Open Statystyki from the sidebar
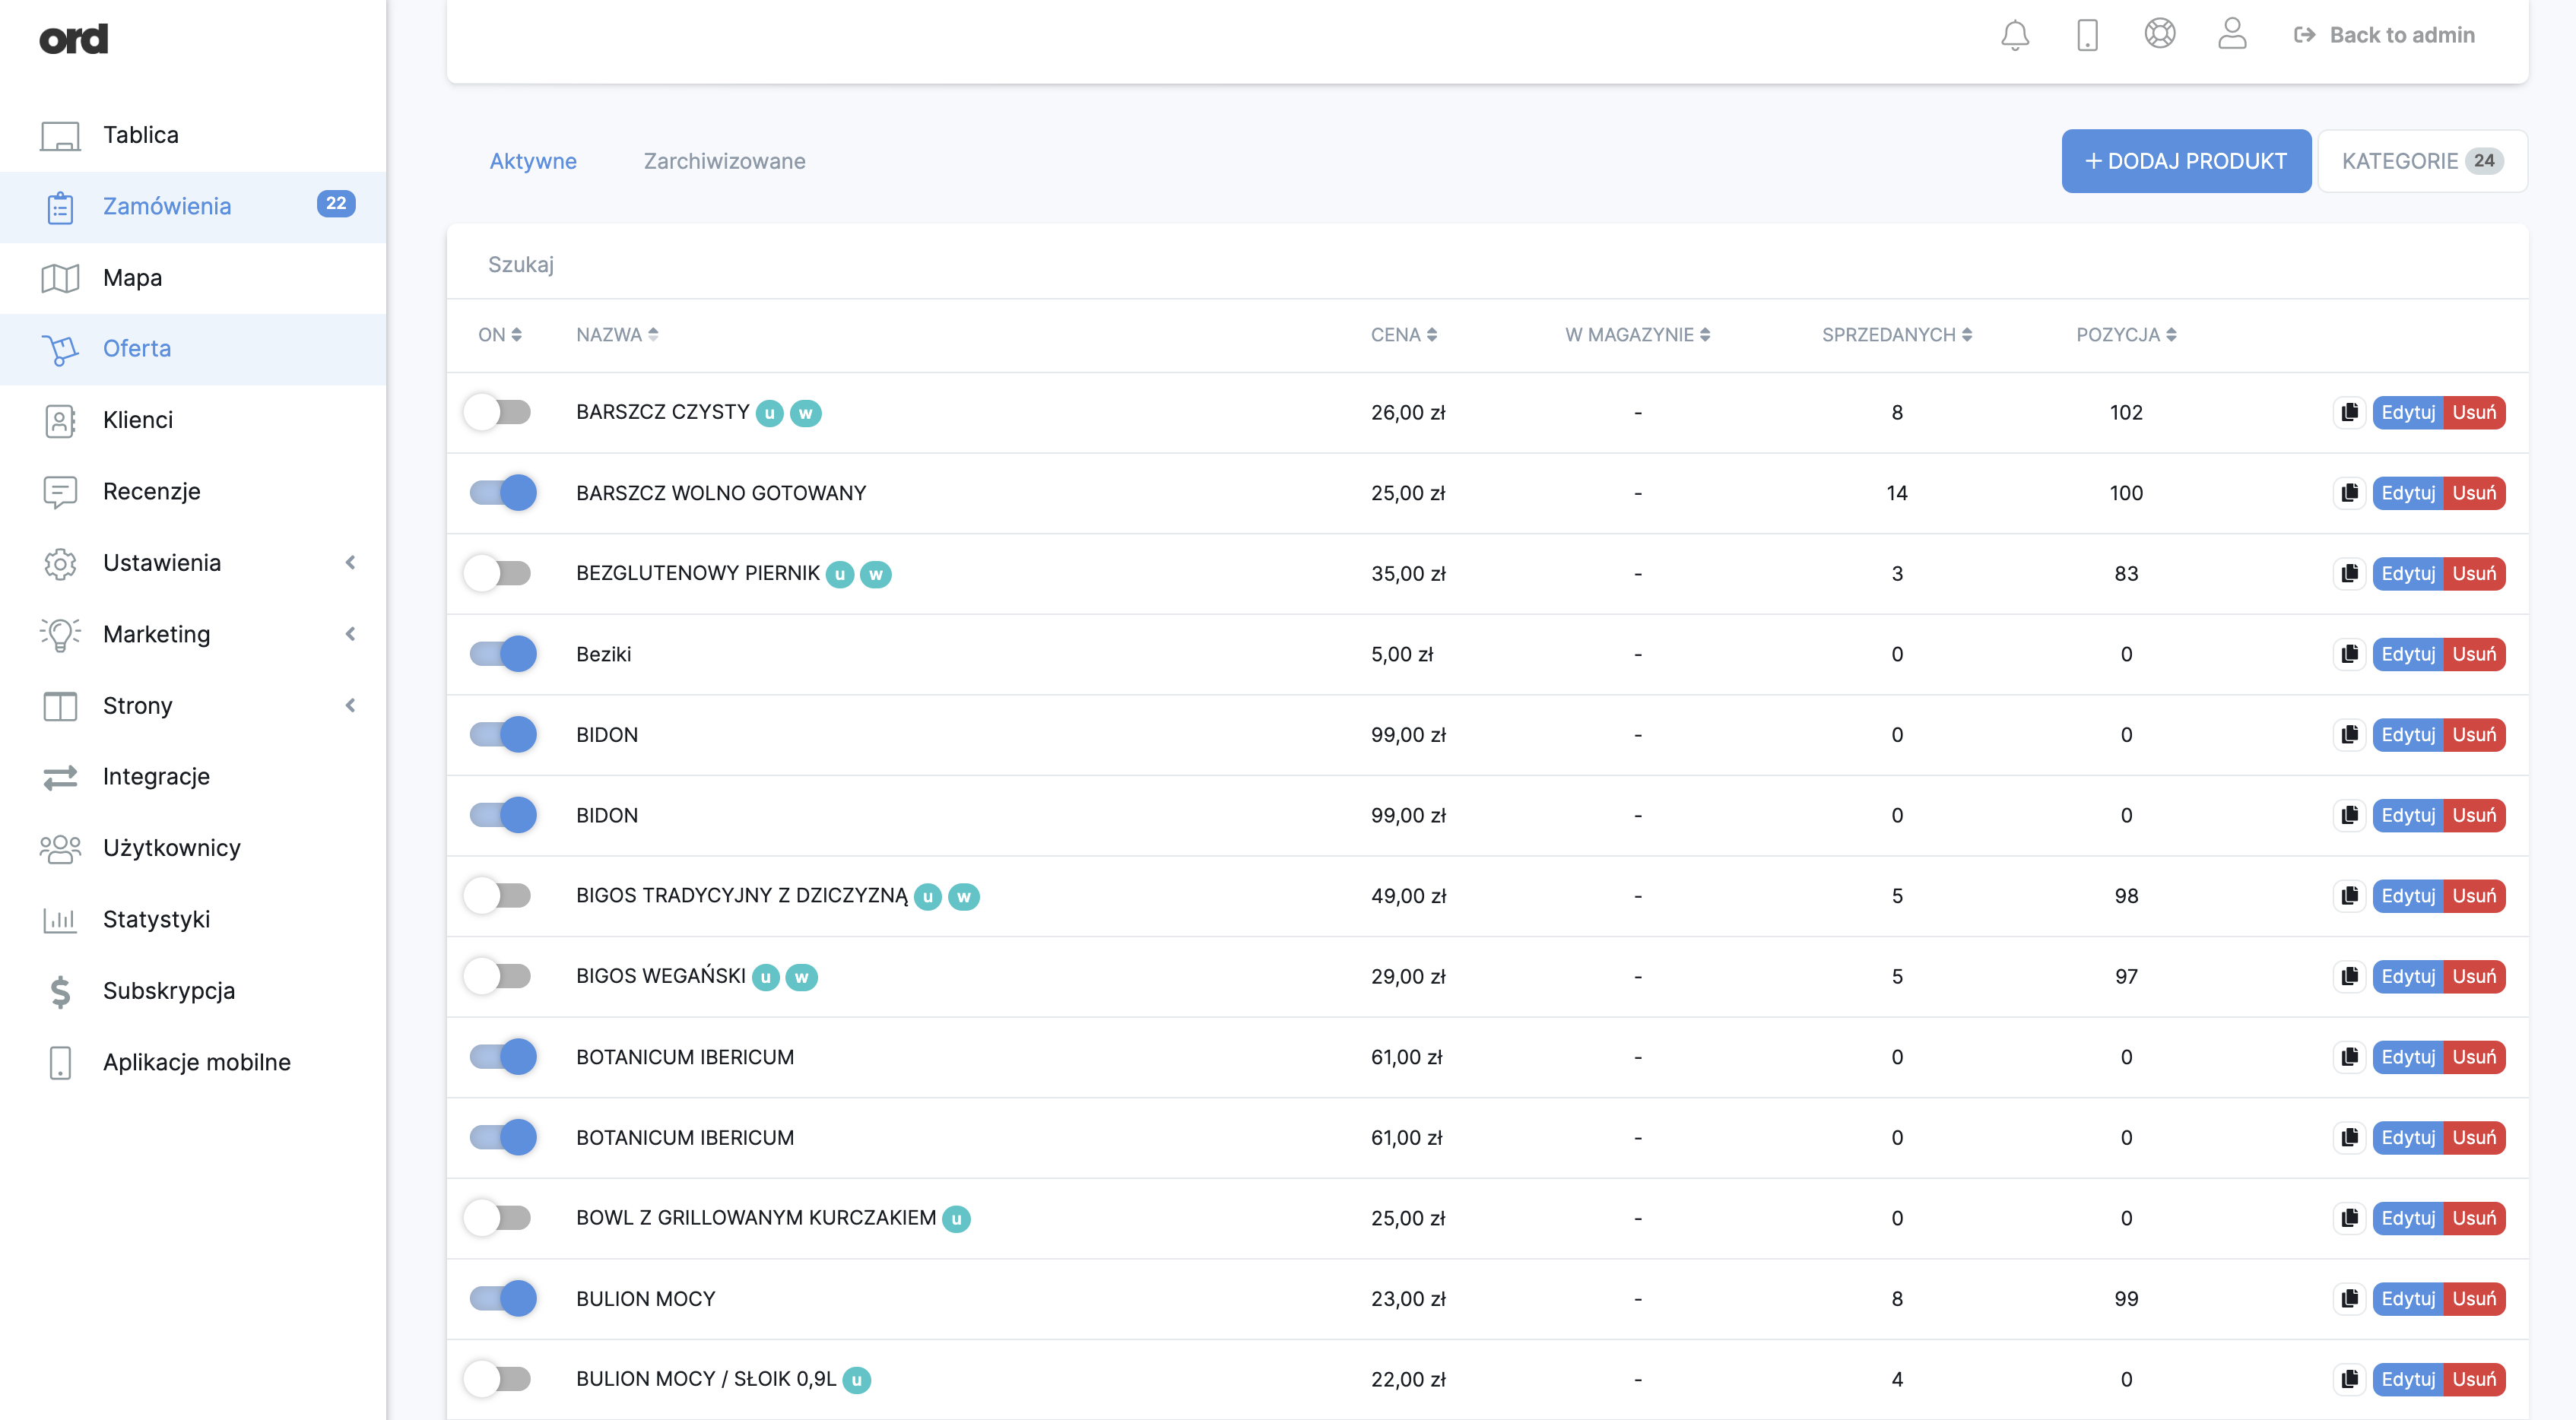 point(156,919)
